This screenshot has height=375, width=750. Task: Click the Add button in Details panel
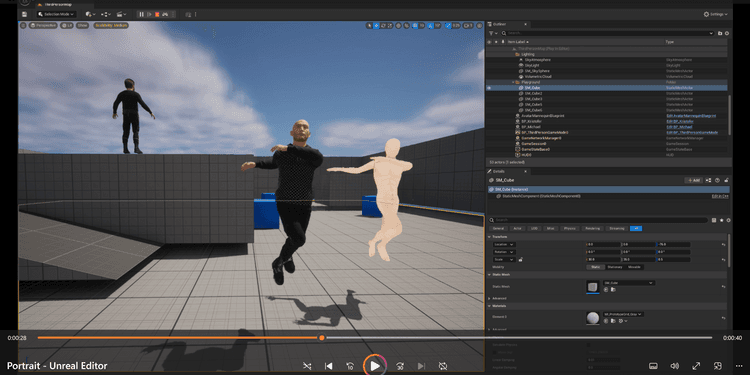coord(694,180)
